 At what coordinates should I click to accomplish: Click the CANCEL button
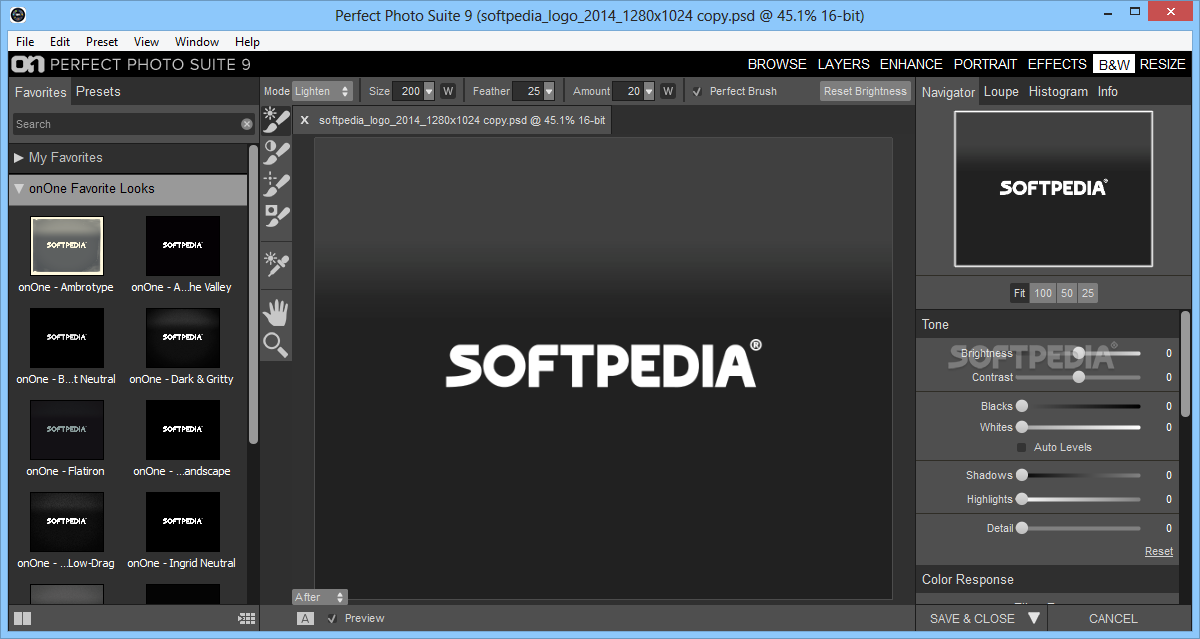[x=1113, y=618]
